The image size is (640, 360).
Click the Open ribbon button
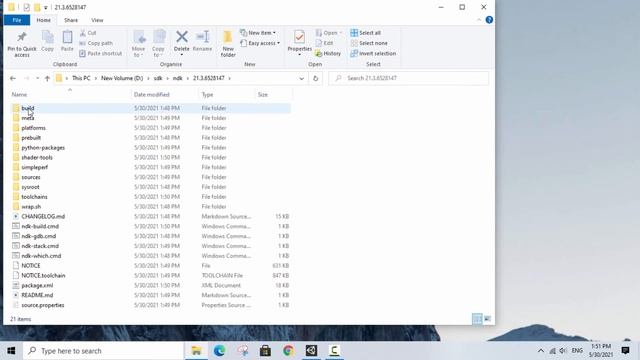coord(329,33)
